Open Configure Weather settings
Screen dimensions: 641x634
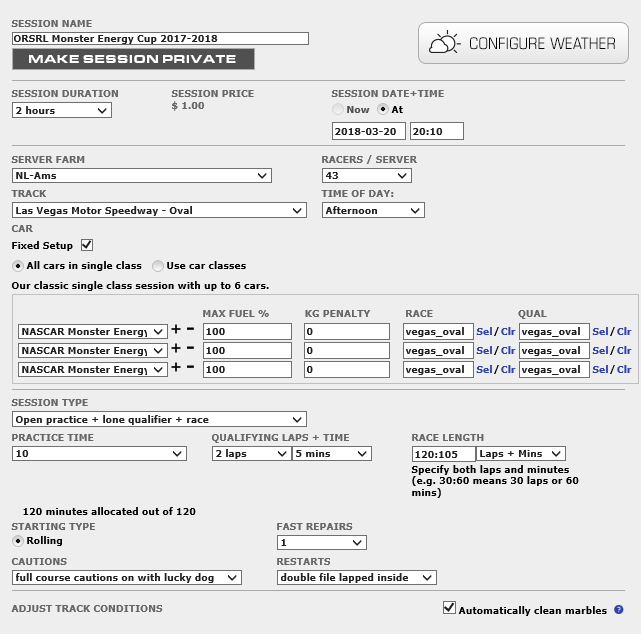tap(523, 44)
